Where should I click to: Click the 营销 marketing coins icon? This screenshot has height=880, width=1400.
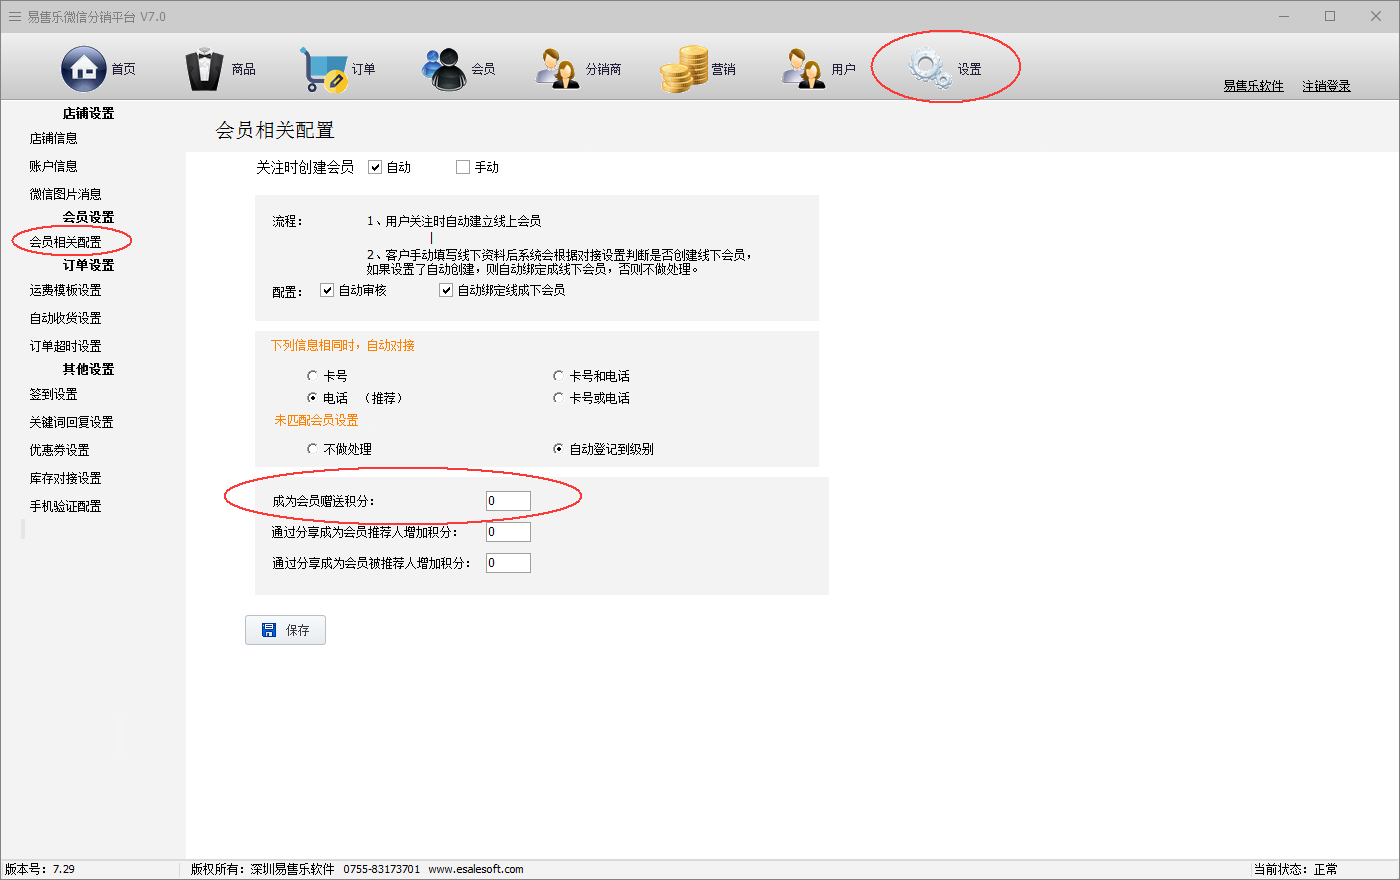(x=683, y=69)
